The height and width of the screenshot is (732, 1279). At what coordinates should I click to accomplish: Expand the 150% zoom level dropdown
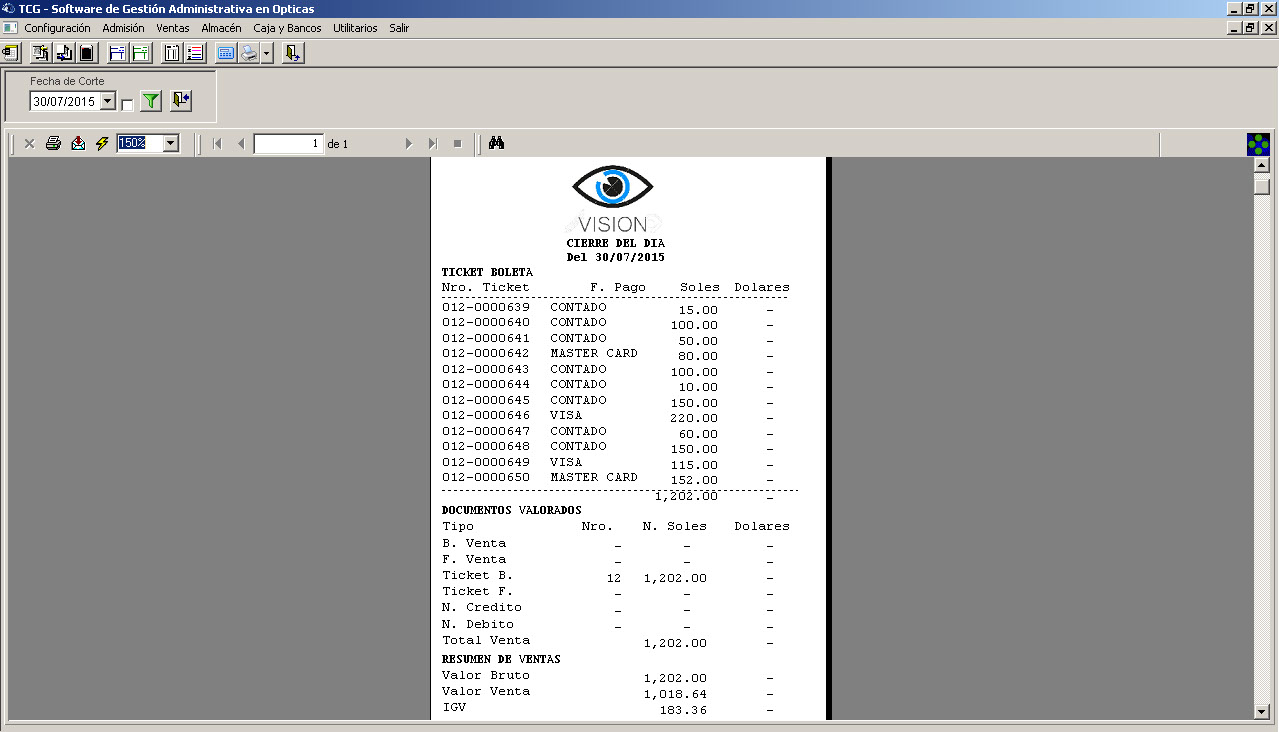[170, 144]
